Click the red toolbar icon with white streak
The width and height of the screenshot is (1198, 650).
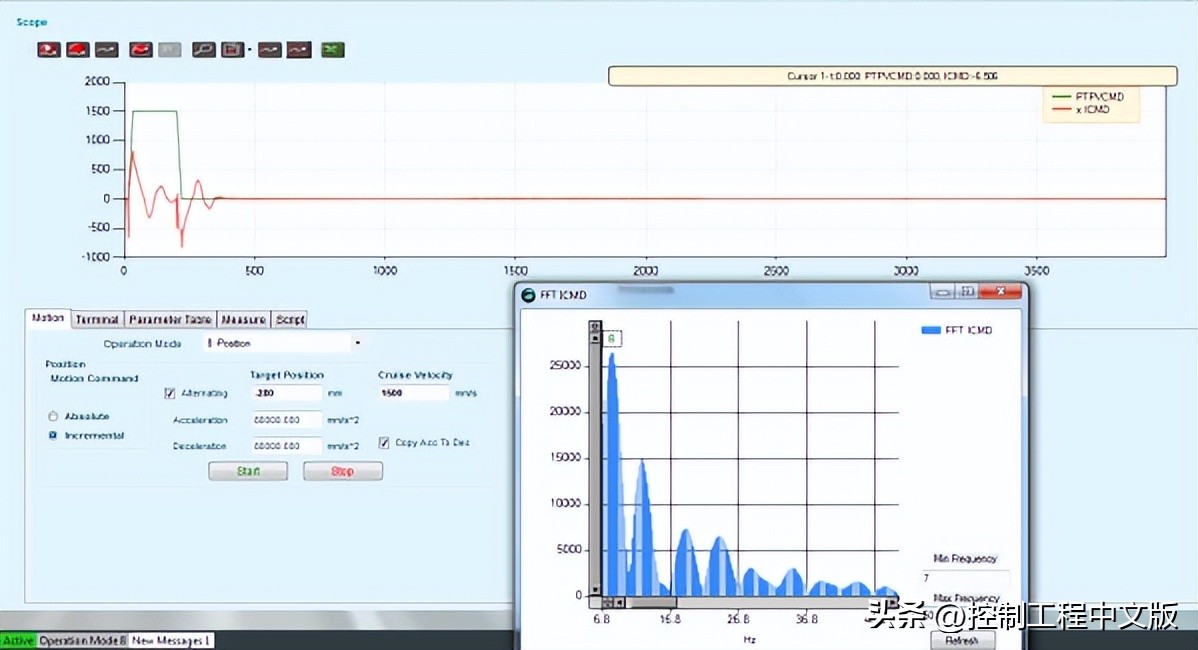(x=141, y=50)
